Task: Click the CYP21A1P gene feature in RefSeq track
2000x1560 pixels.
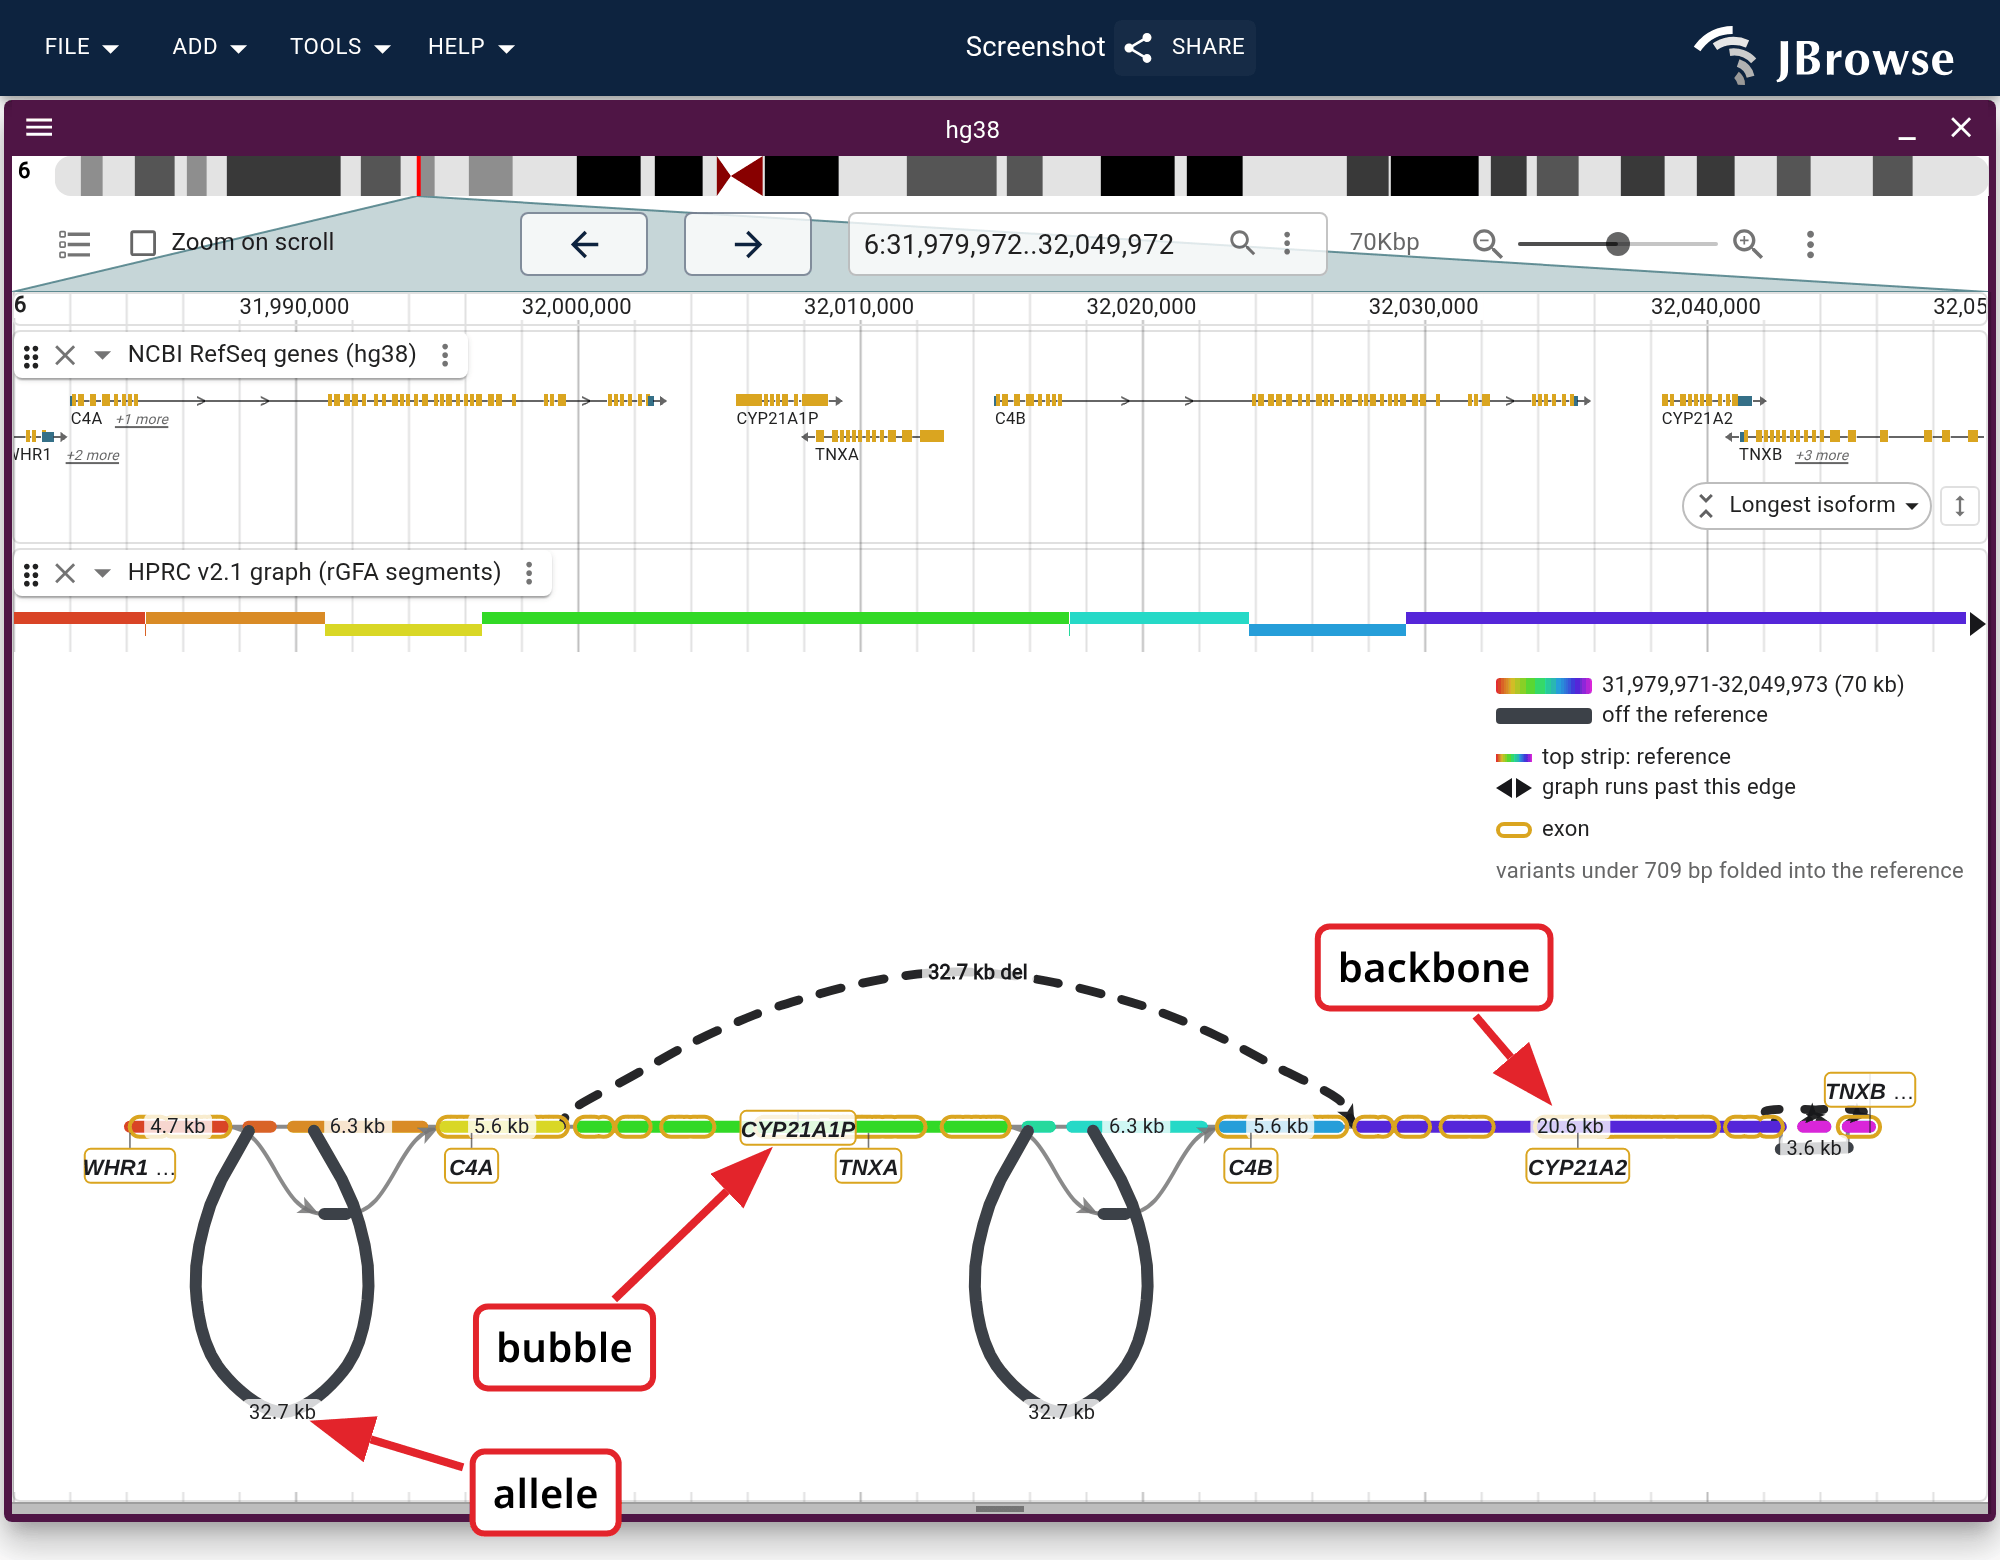Action: (x=788, y=400)
